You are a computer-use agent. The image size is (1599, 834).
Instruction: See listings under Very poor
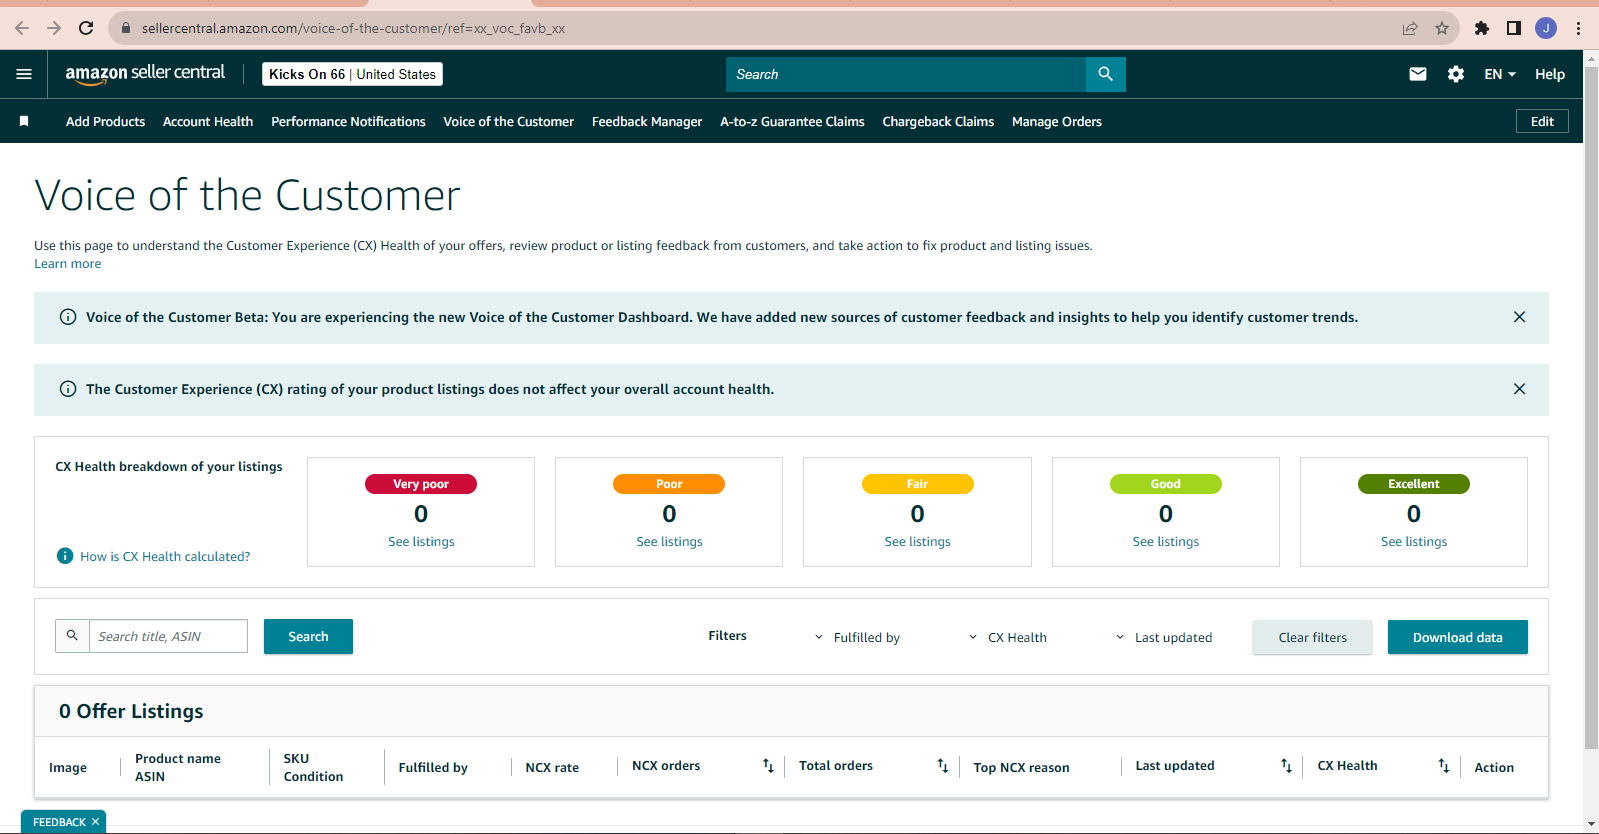coord(421,541)
